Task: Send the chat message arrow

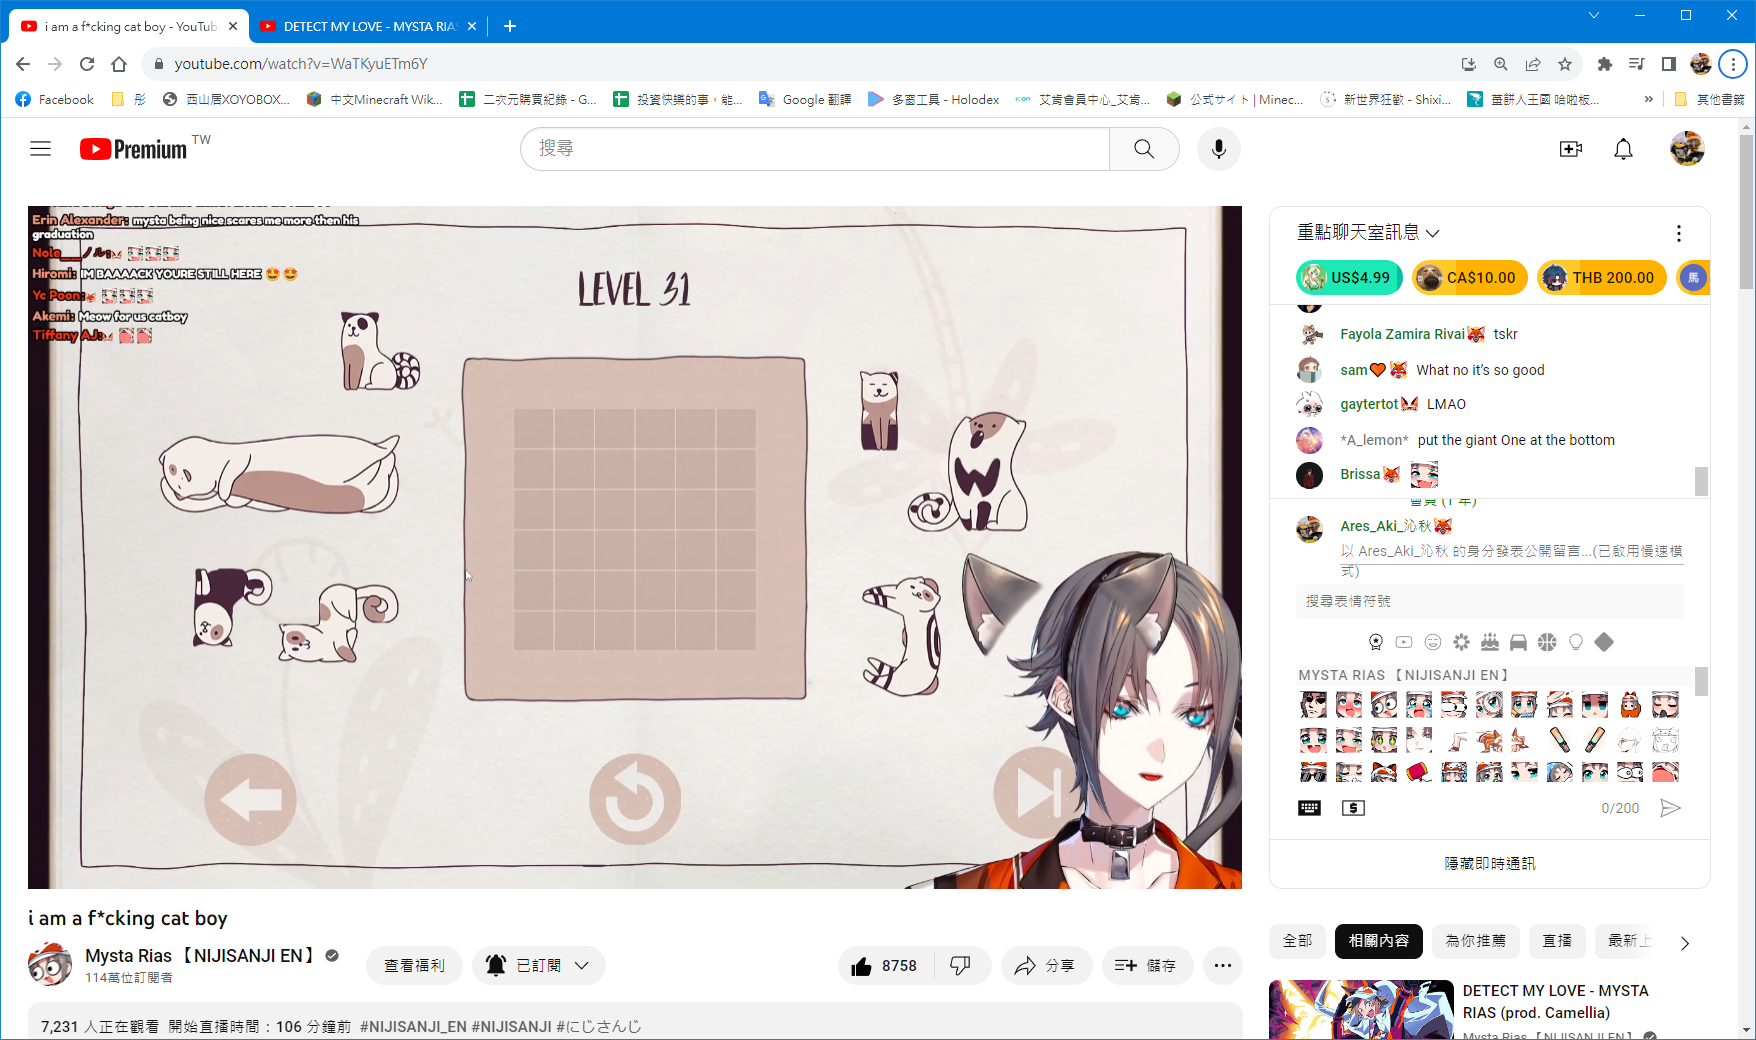Action: (1670, 808)
